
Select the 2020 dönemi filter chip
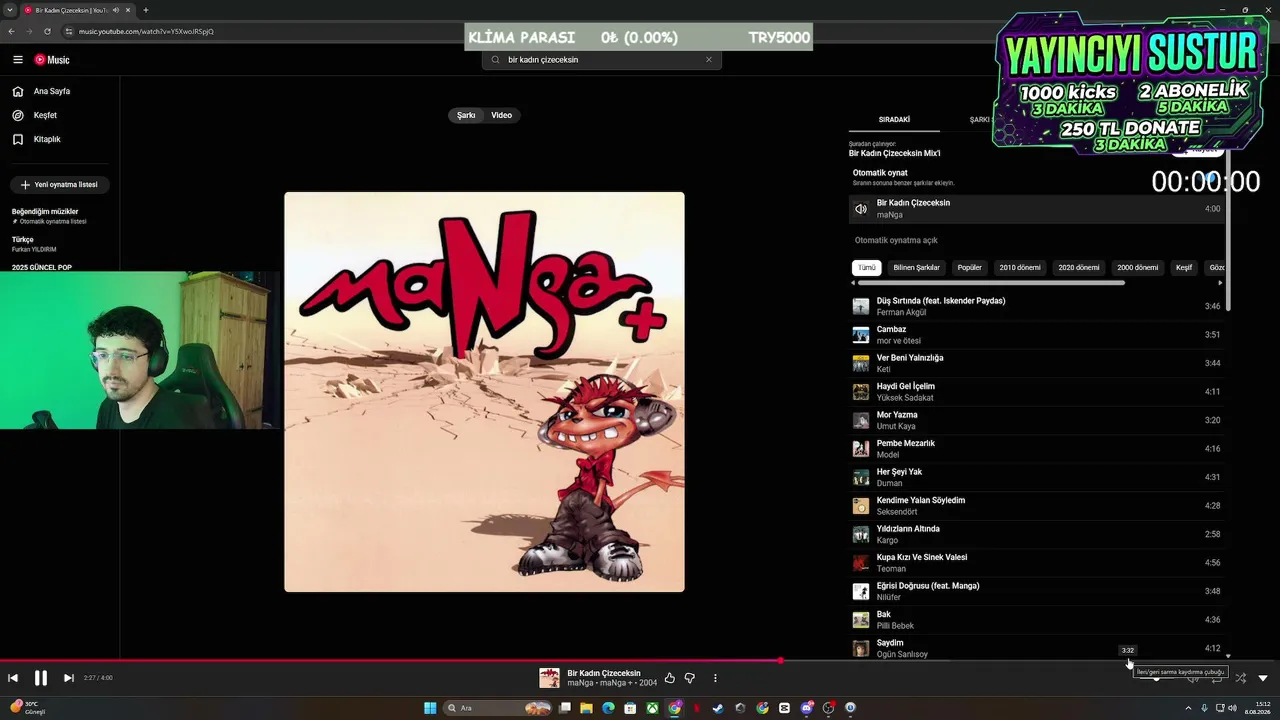point(1079,268)
